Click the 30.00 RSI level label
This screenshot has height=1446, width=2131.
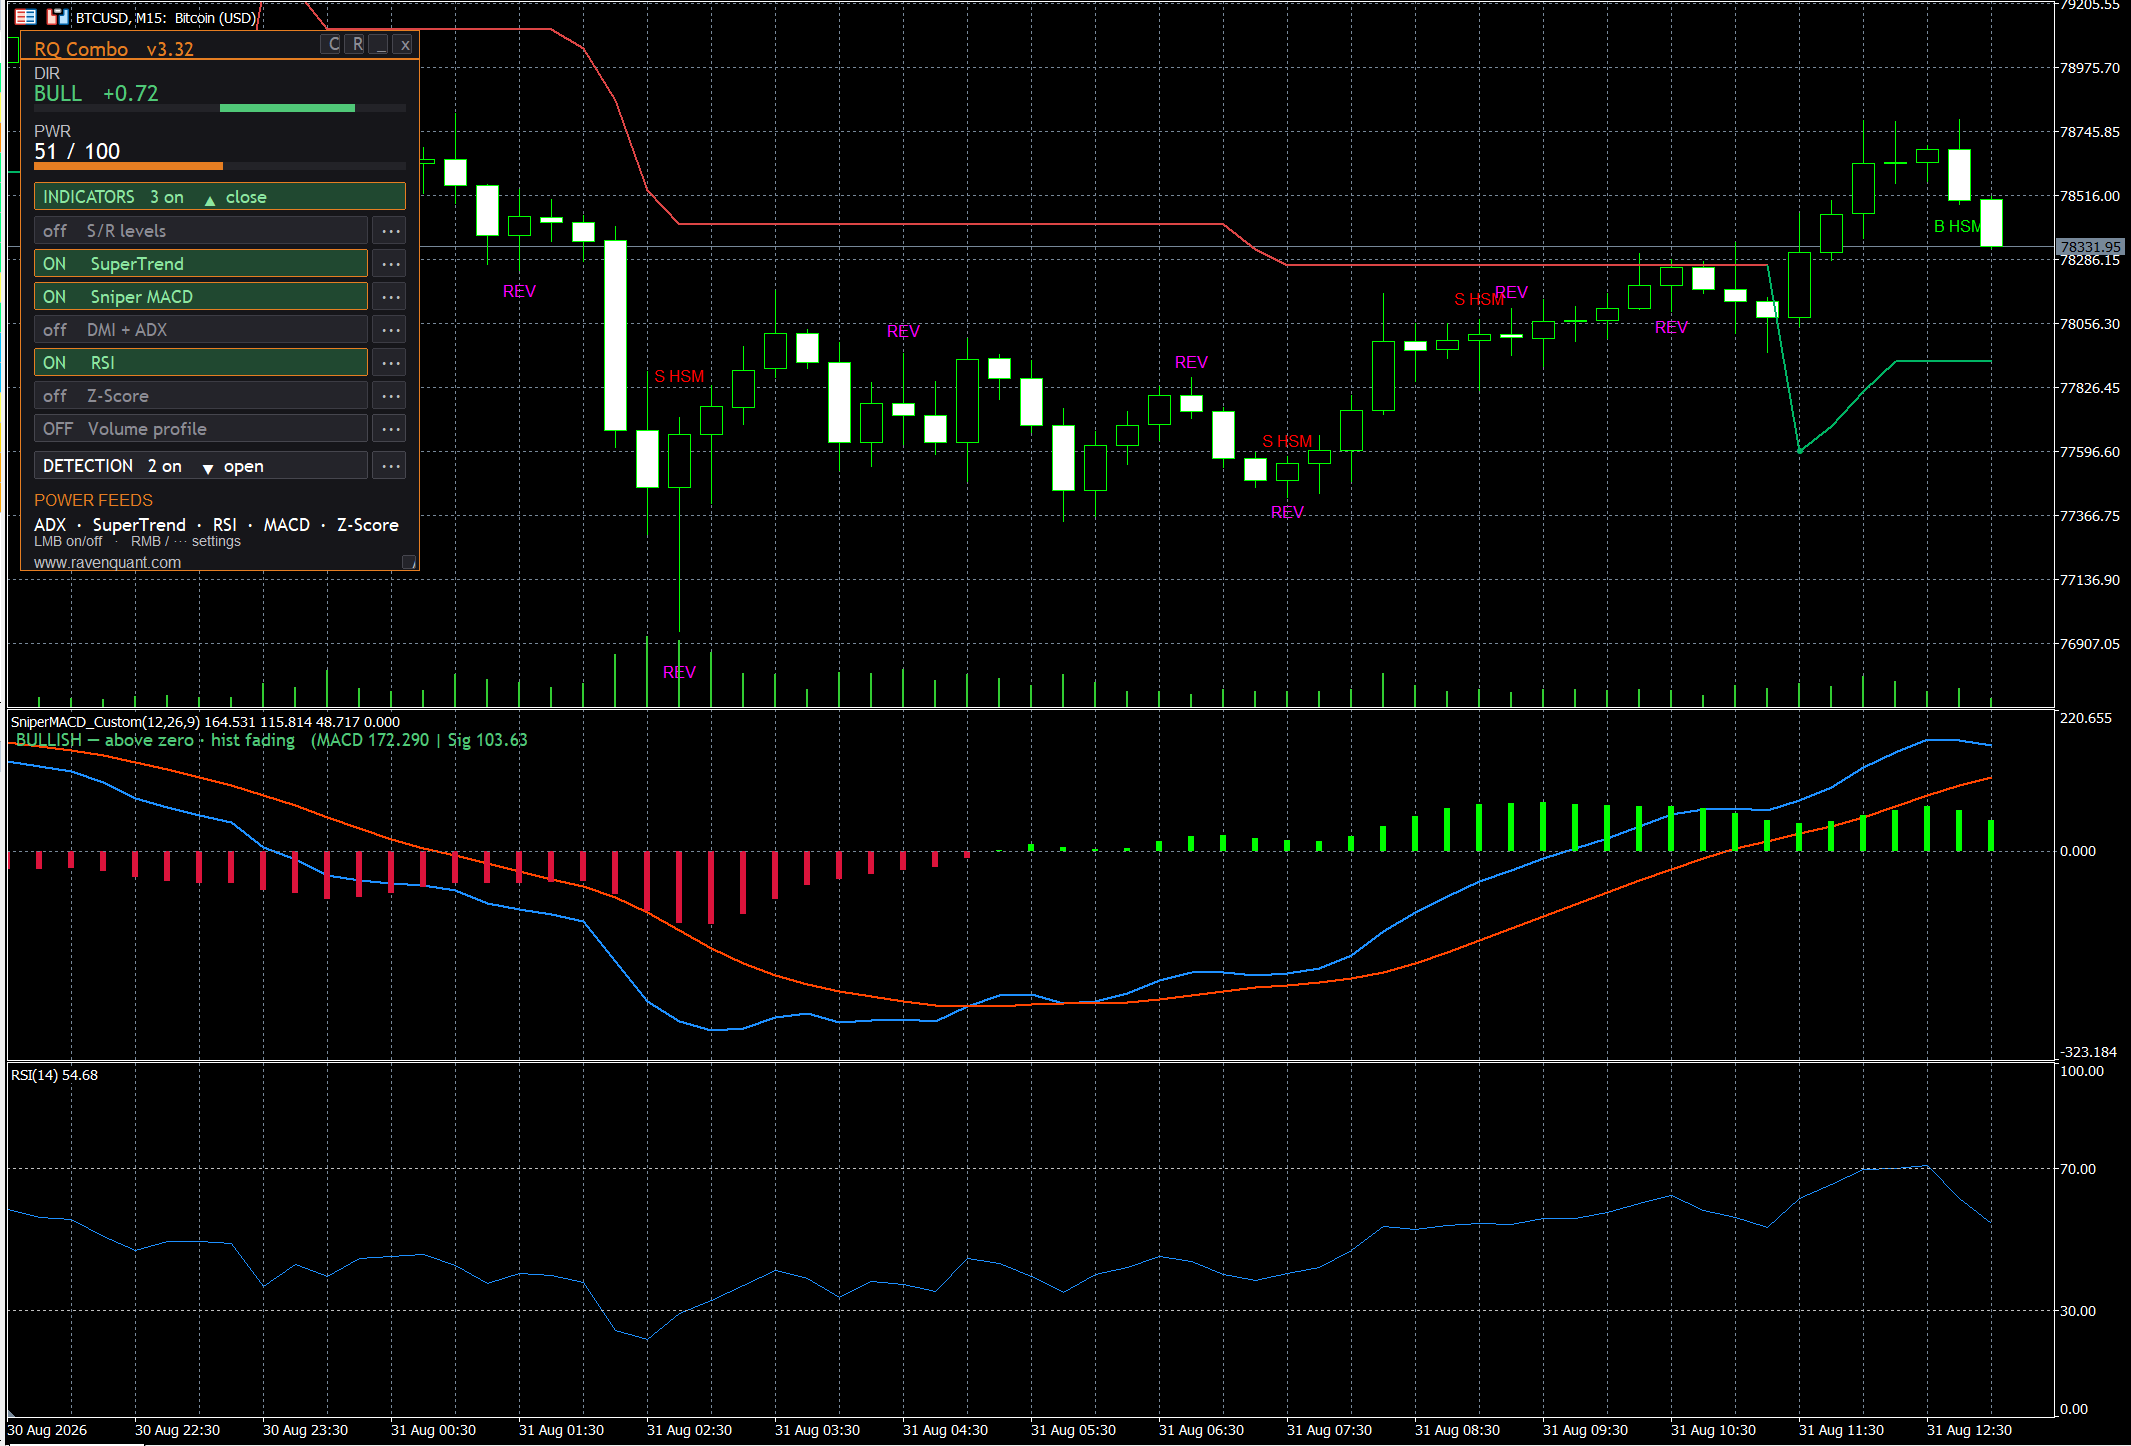coord(2078,1311)
